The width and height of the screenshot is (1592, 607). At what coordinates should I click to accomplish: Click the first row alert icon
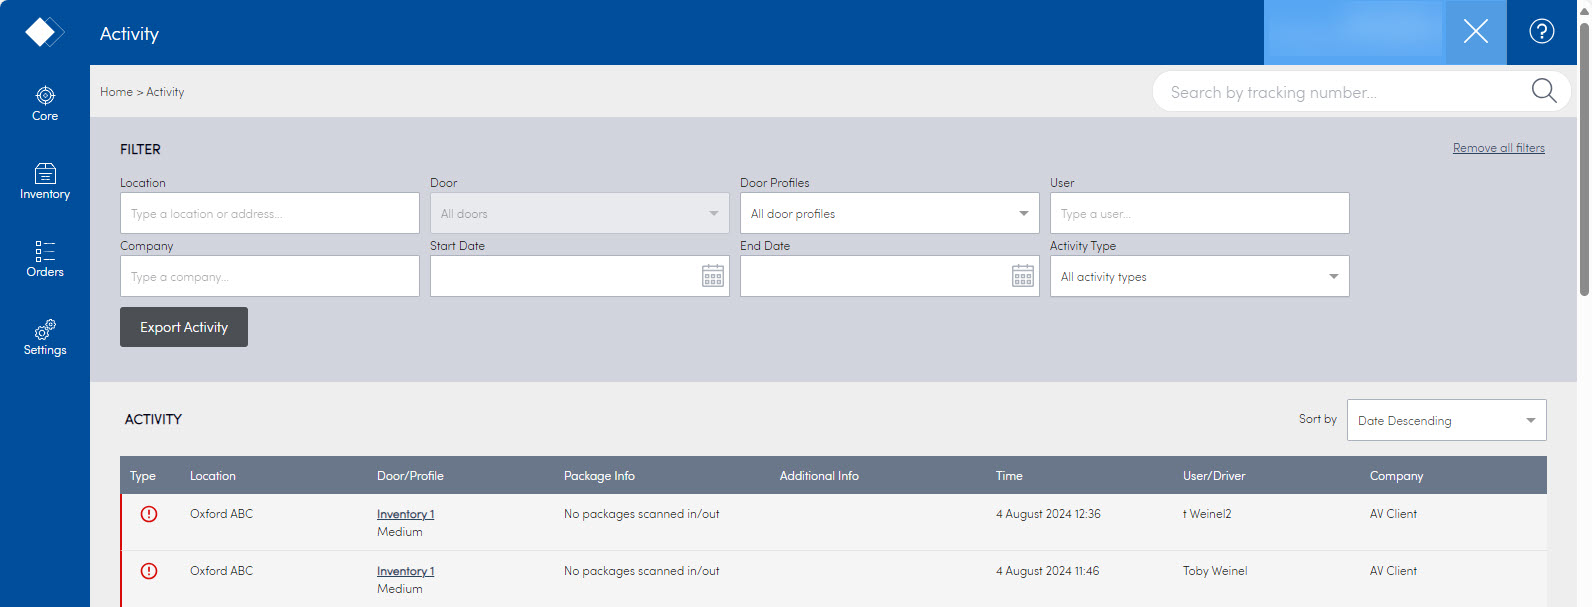point(149,514)
